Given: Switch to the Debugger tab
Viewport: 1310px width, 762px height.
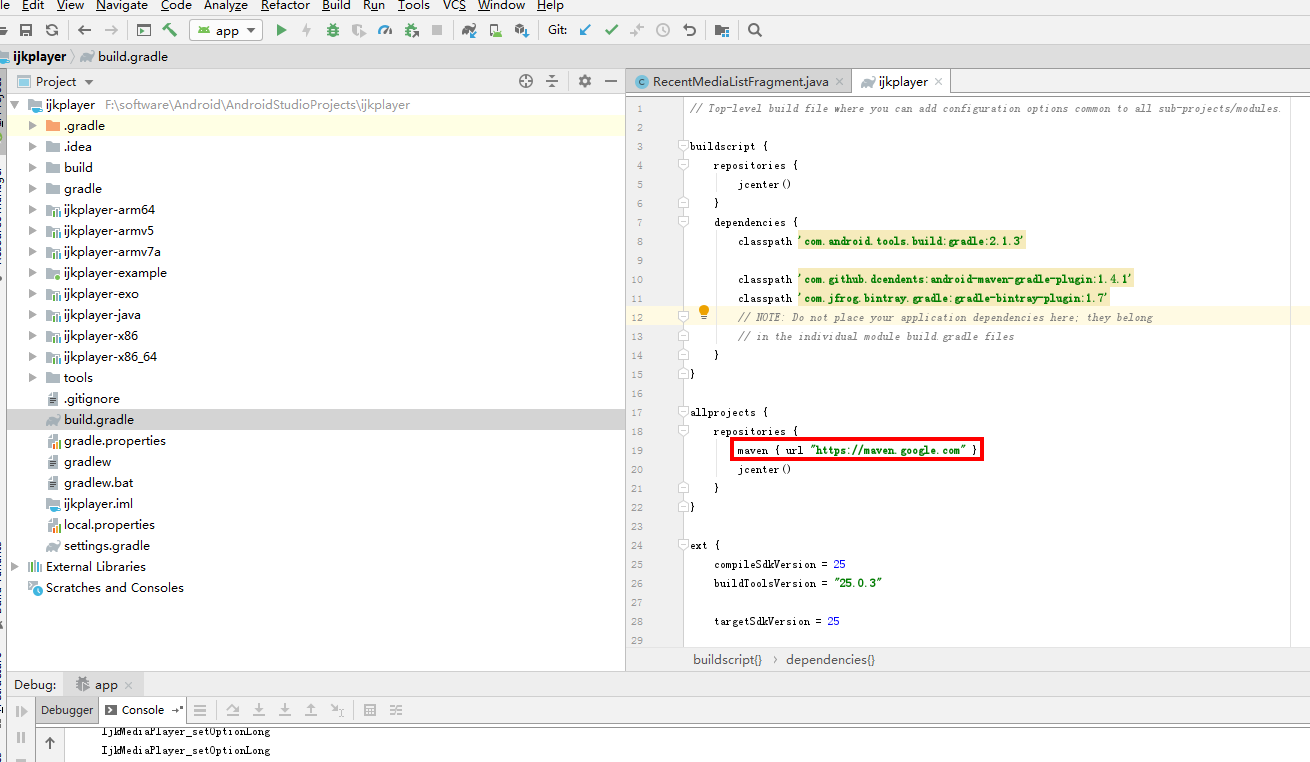Looking at the screenshot, I should pyautogui.click(x=67, y=710).
